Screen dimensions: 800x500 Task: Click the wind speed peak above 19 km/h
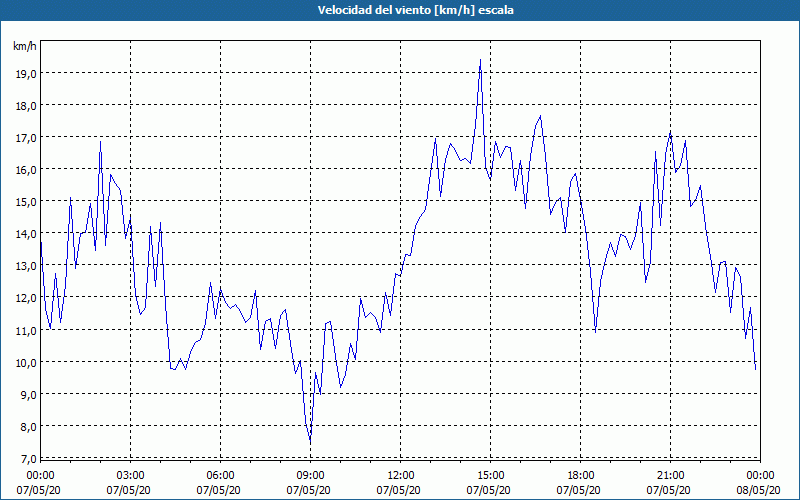480,60
